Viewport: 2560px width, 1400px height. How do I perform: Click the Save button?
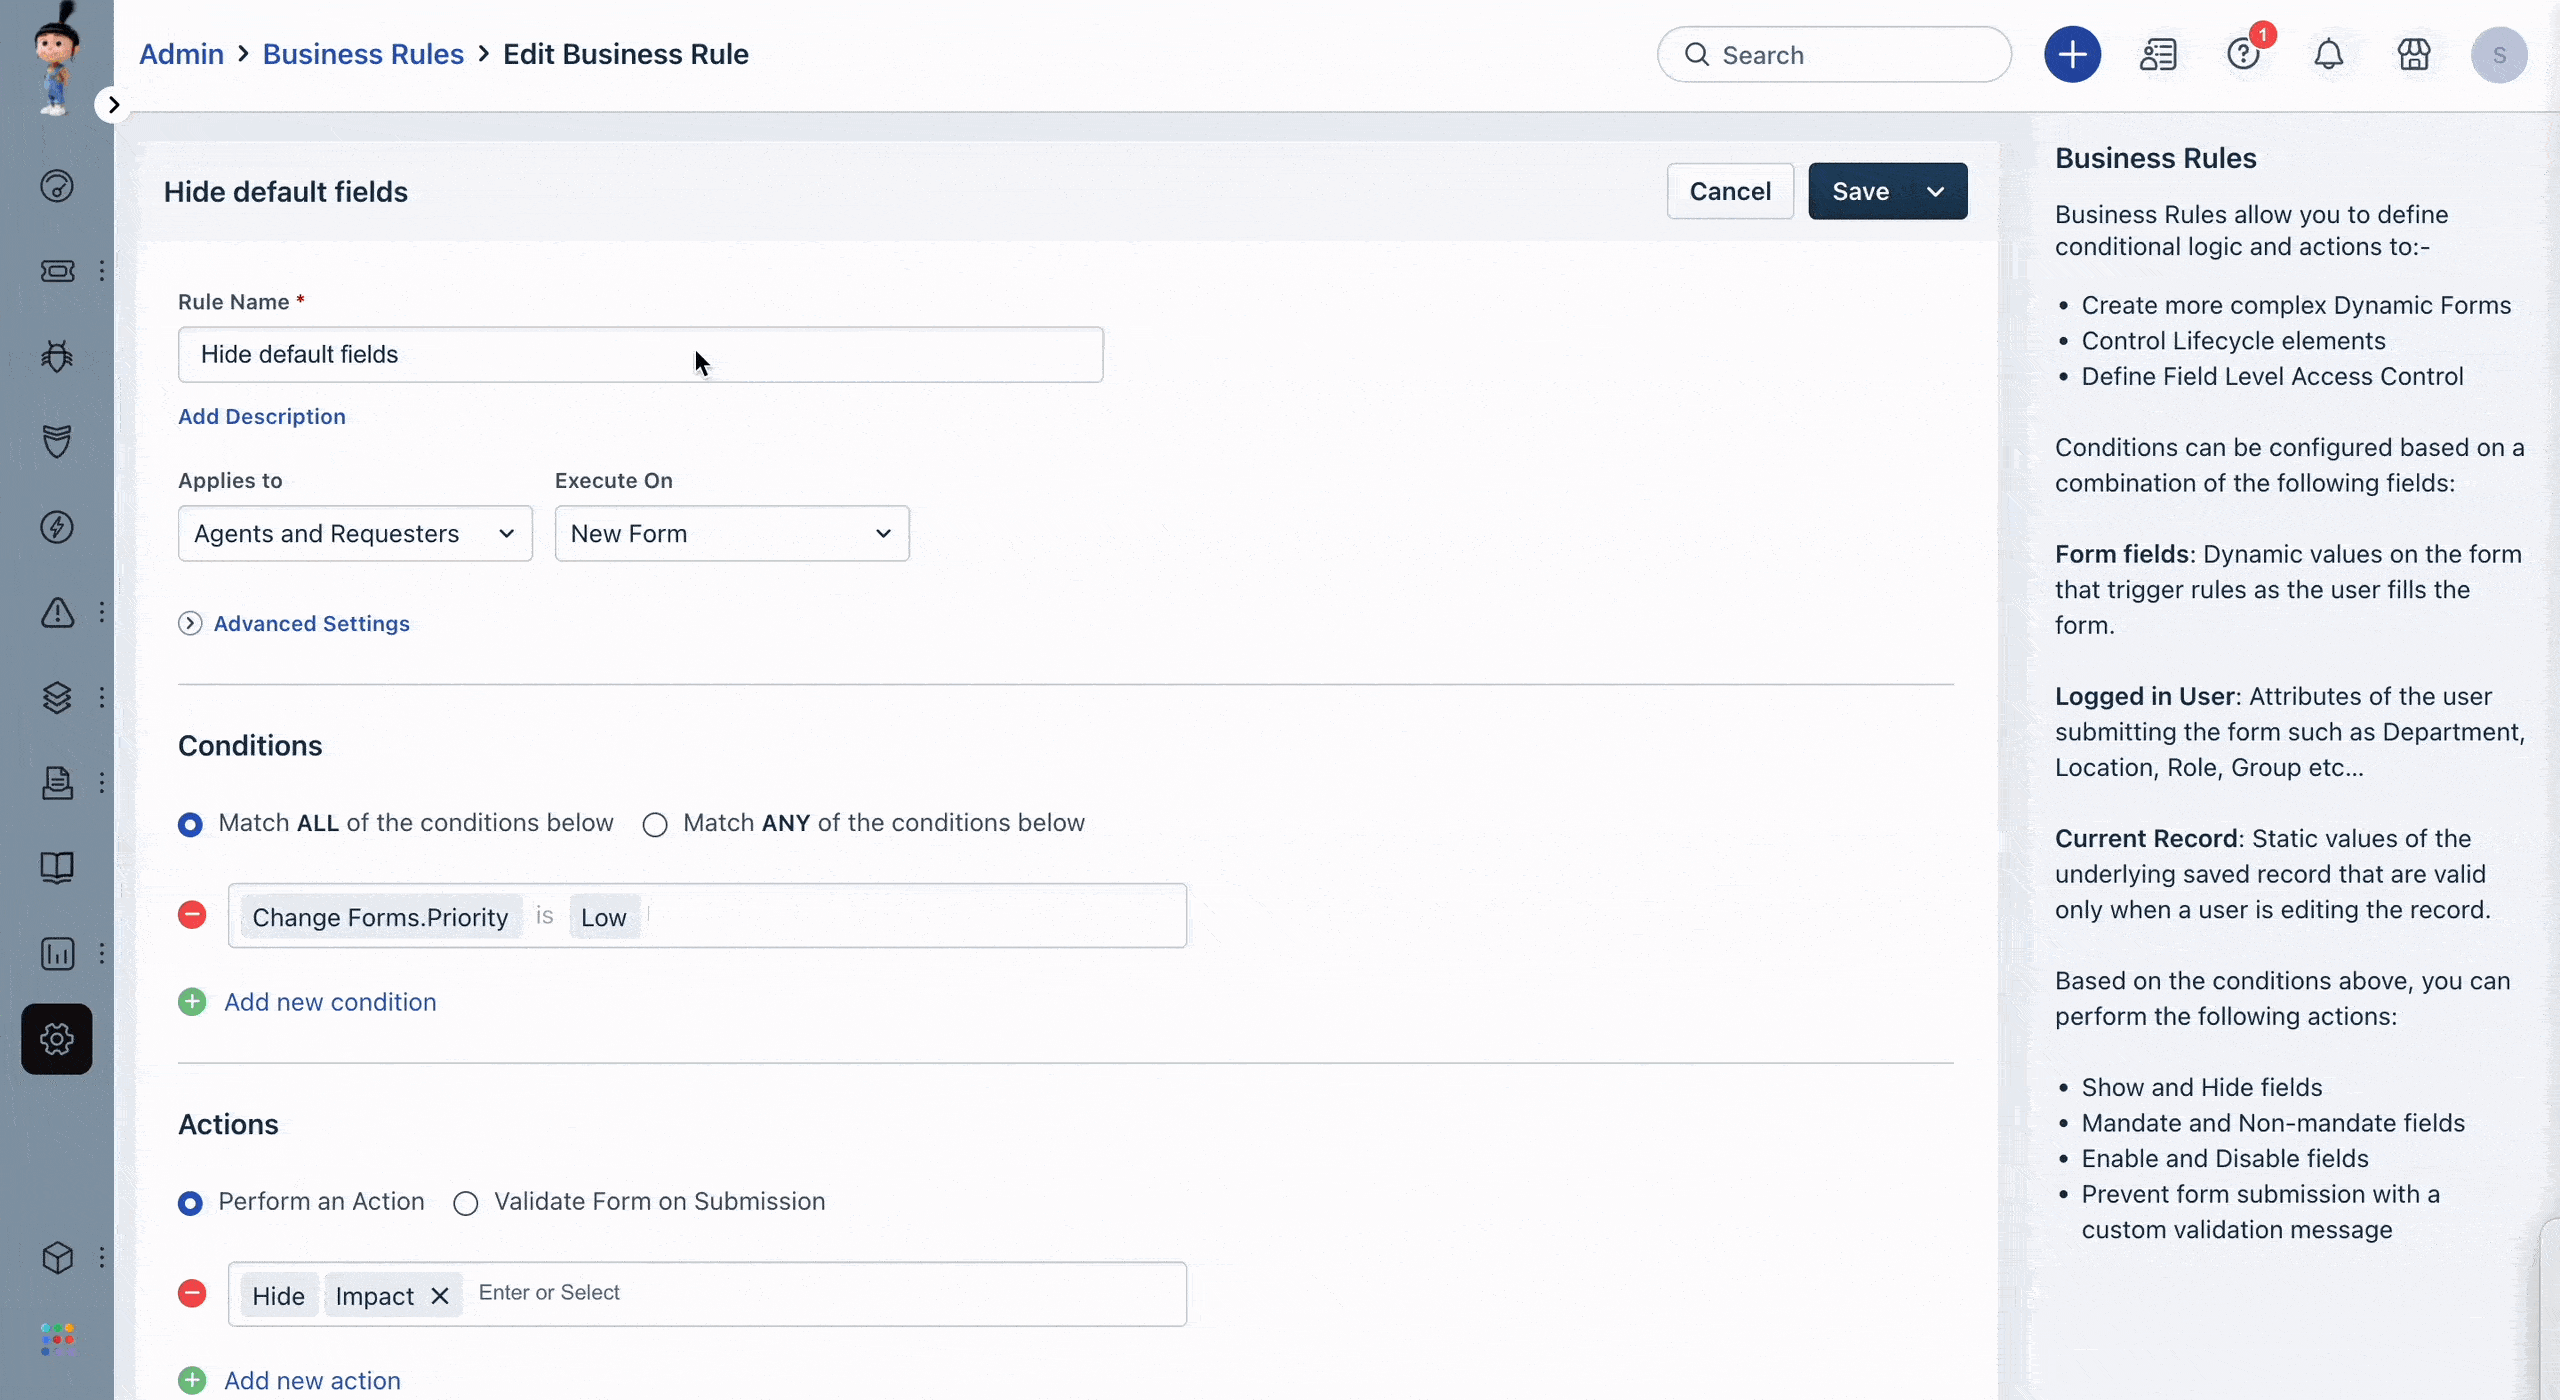click(x=1860, y=190)
